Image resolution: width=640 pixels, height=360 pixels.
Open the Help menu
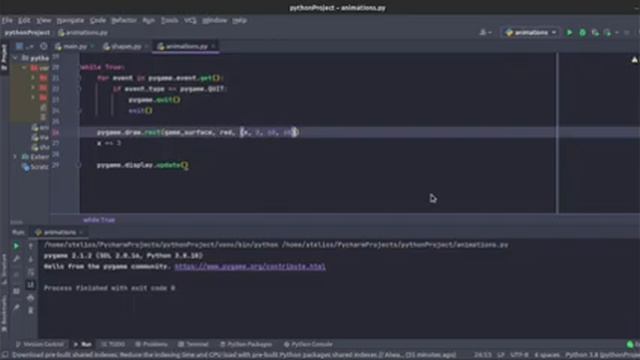[240, 20]
